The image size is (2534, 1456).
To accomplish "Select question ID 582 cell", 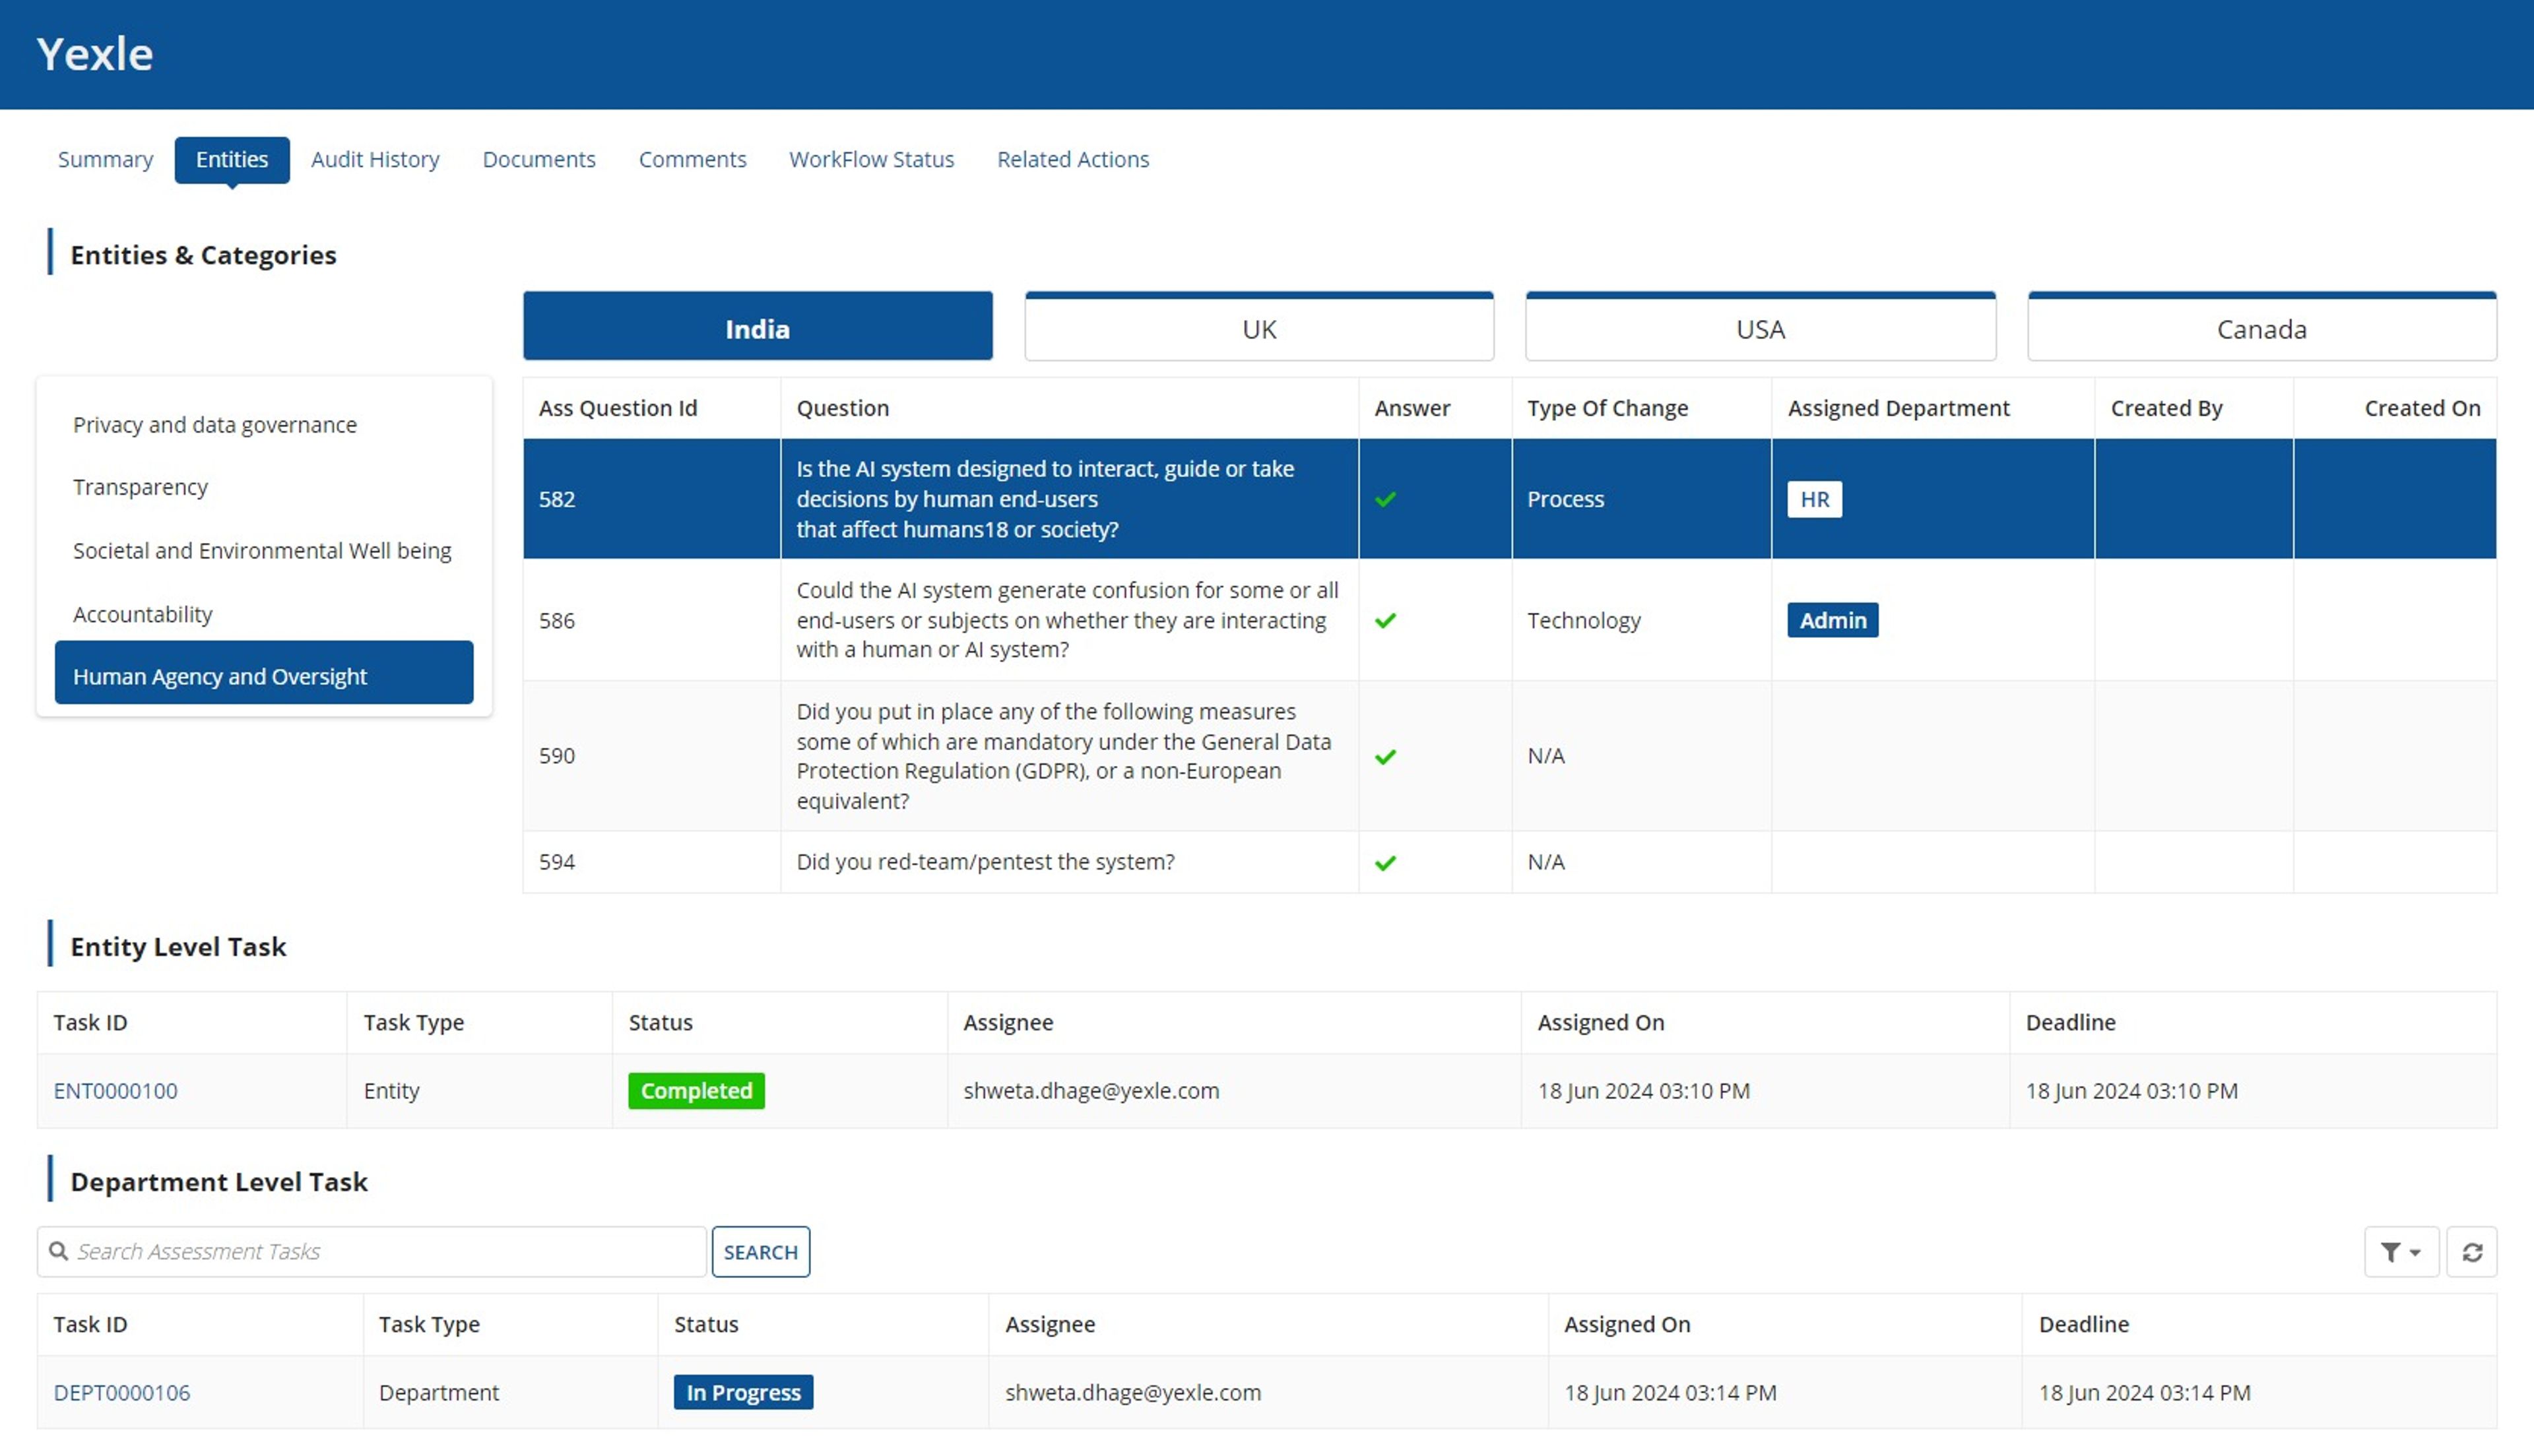I will [652, 499].
